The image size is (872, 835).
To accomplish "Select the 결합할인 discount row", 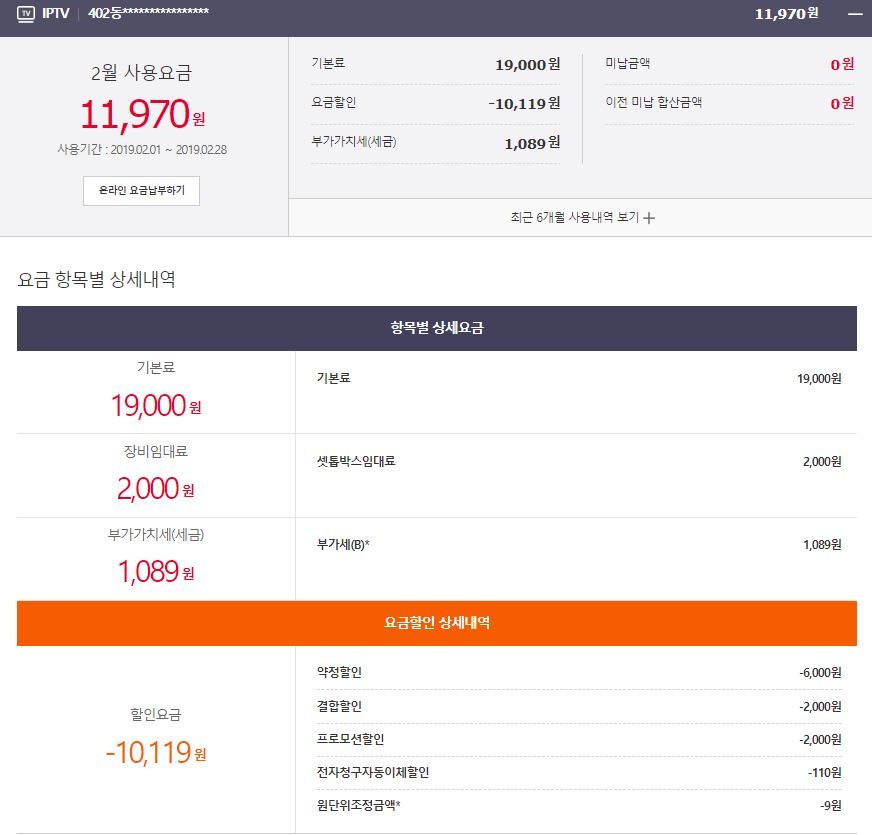I will pos(578,706).
